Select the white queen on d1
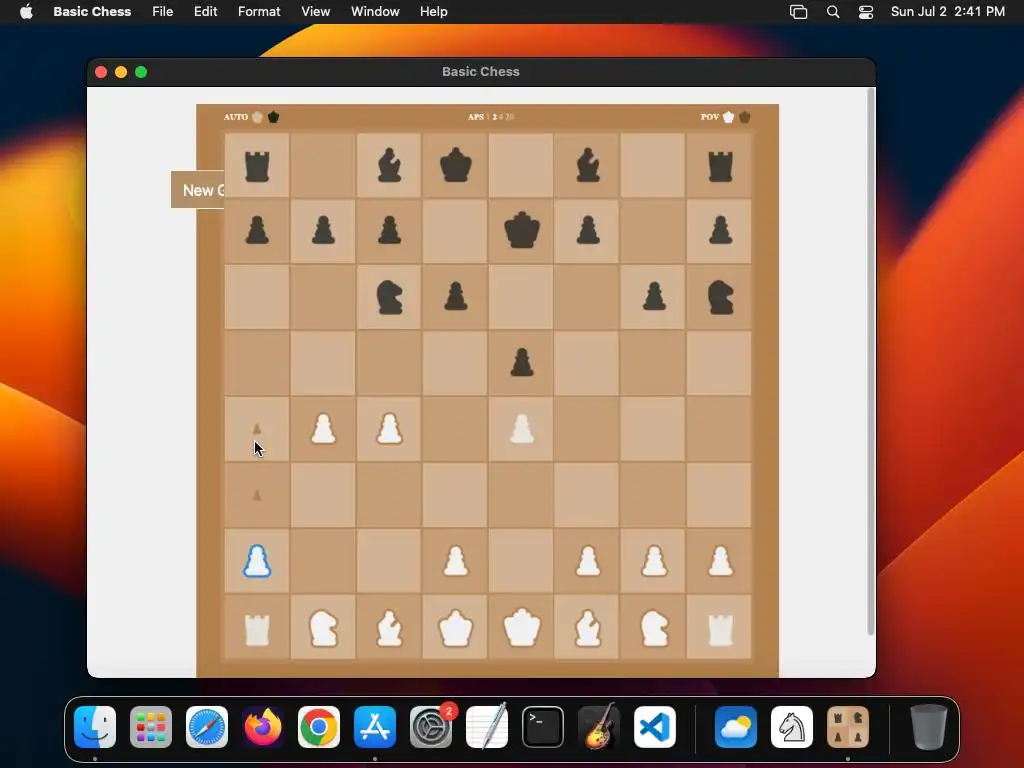The image size is (1024, 768). (x=455, y=628)
